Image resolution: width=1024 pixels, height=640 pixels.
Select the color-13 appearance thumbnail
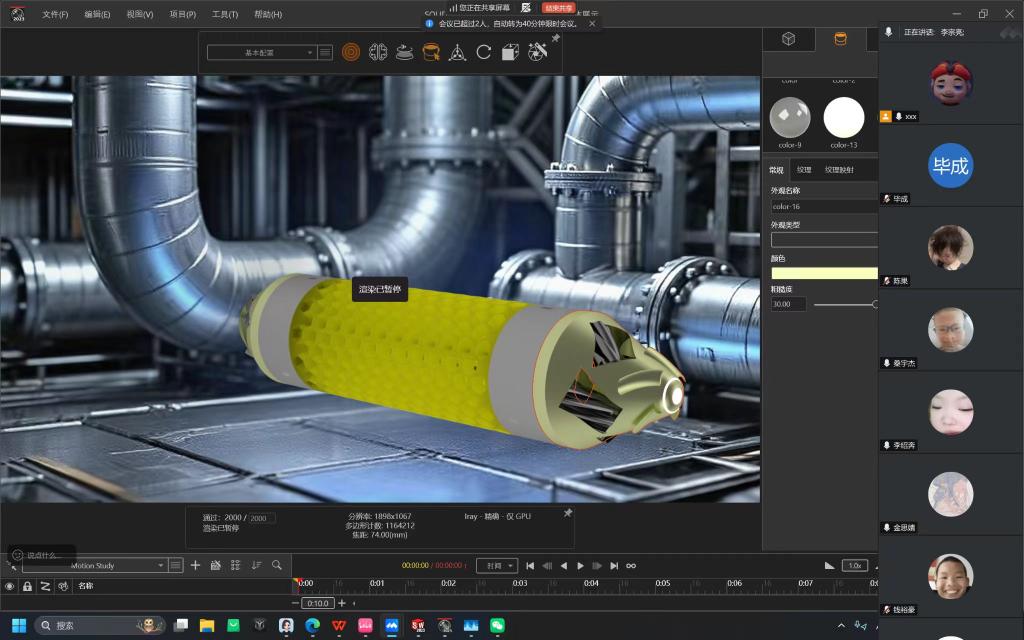pos(843,118)
